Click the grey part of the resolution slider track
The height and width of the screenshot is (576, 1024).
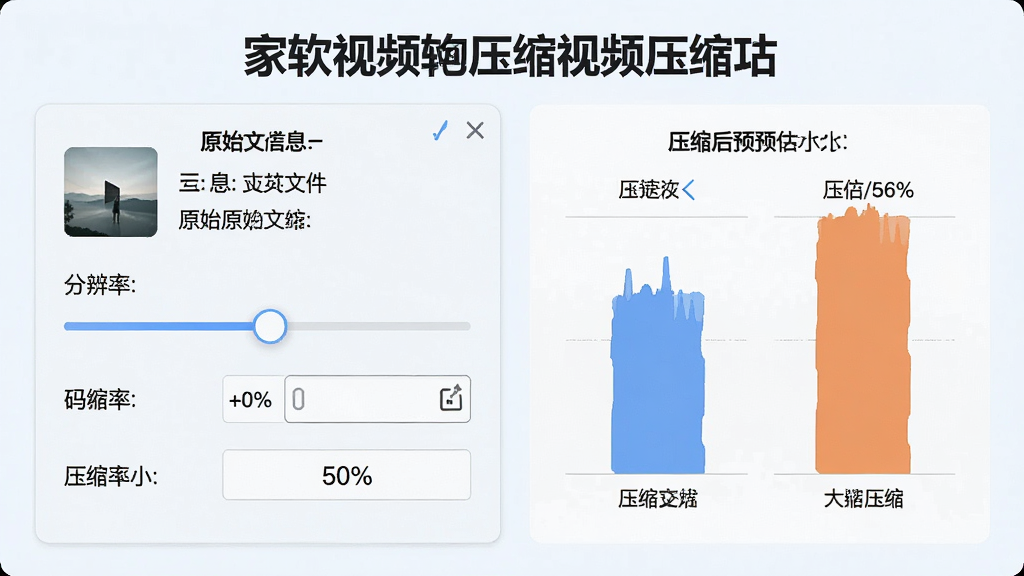click(379, 326)
